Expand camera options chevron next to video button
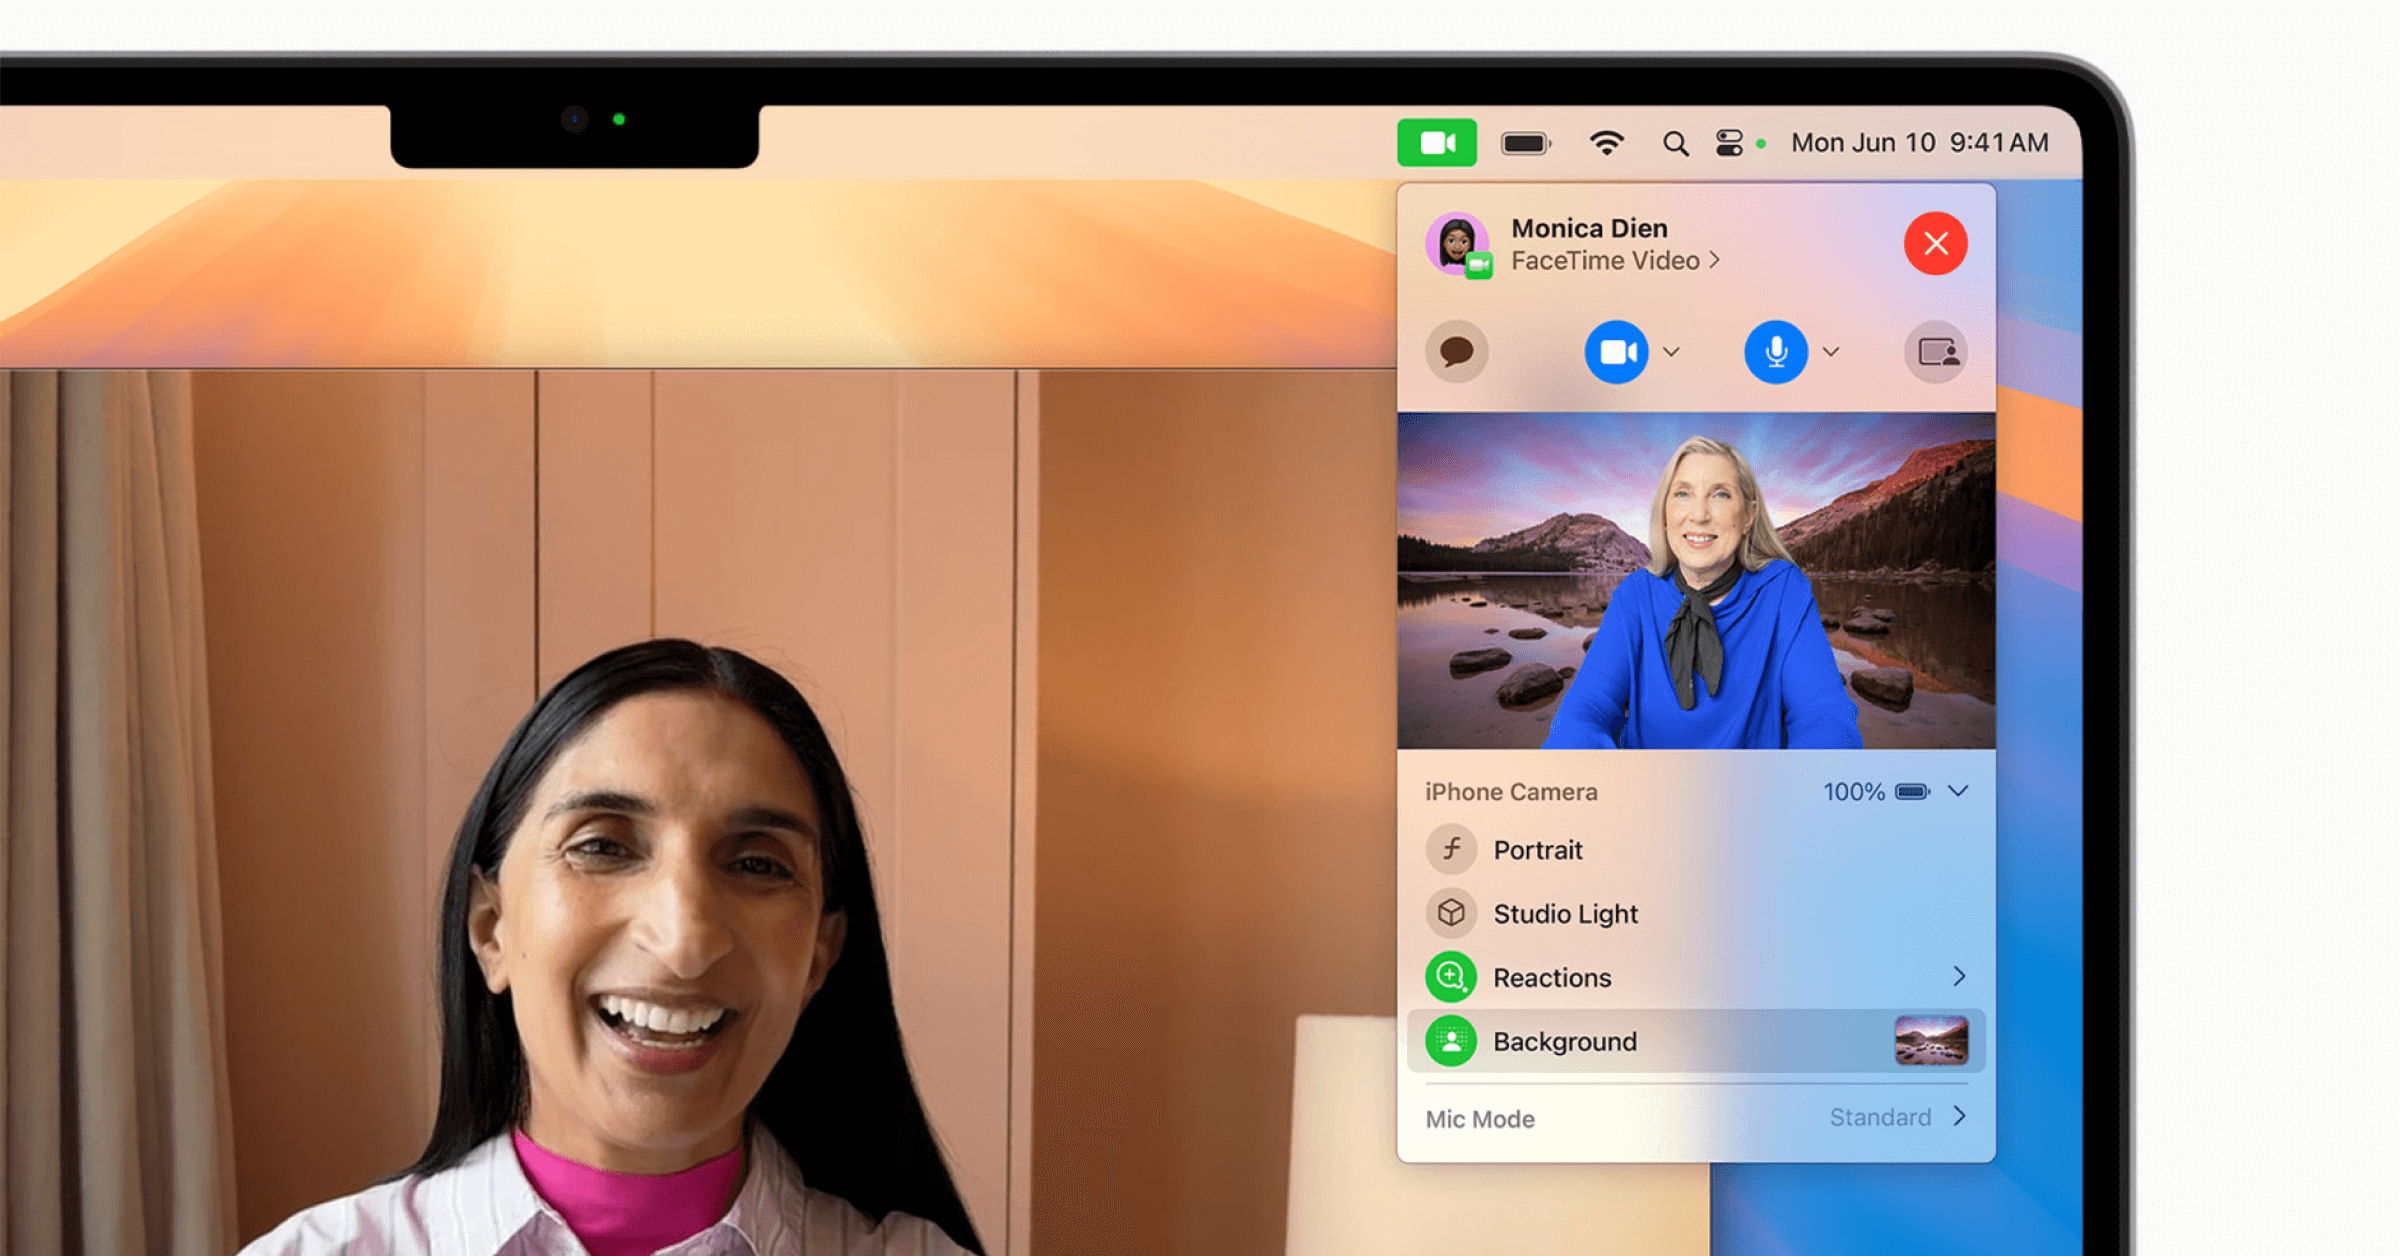 point(1671,352)
